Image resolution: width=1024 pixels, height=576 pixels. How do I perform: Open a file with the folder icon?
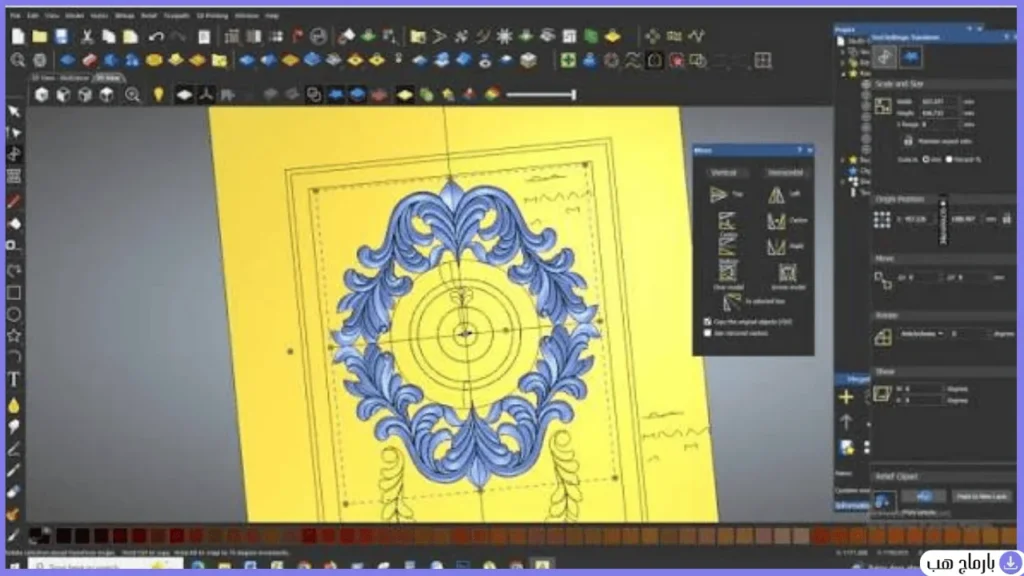(40, 37)
